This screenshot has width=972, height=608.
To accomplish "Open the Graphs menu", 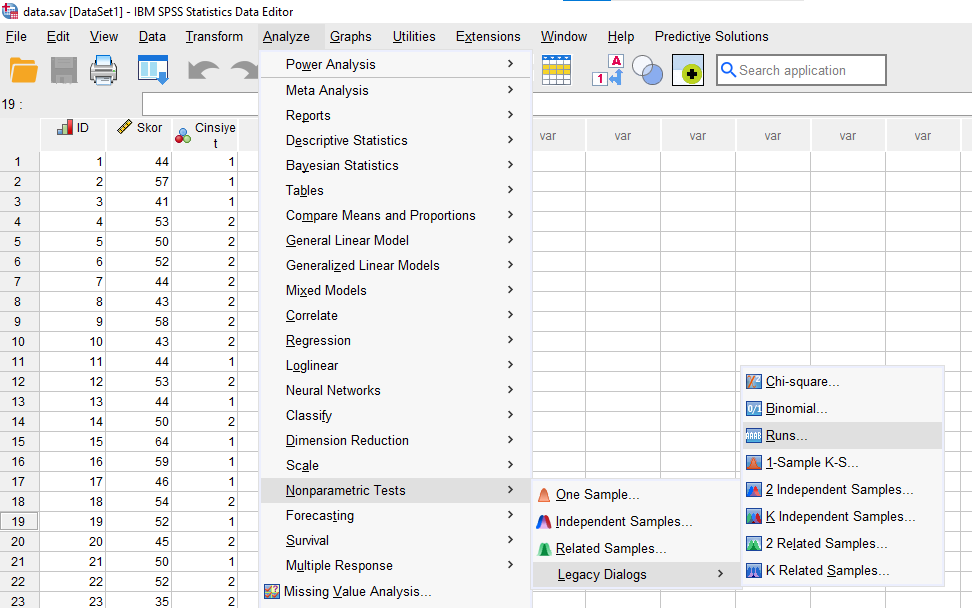I will [350, 37].
